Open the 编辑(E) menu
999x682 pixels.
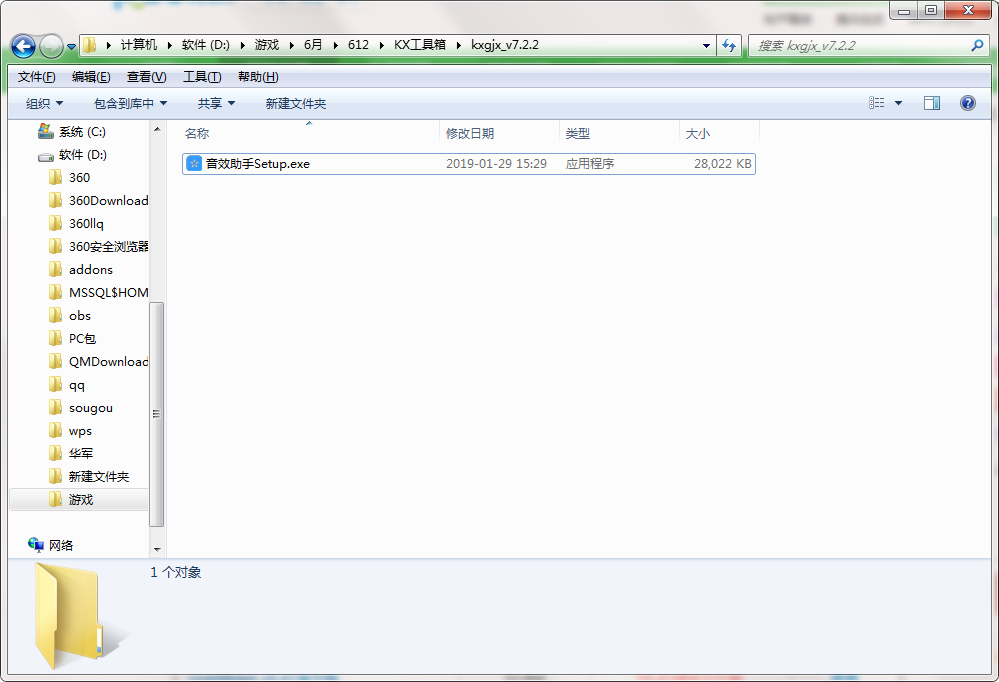coord(91,77)
